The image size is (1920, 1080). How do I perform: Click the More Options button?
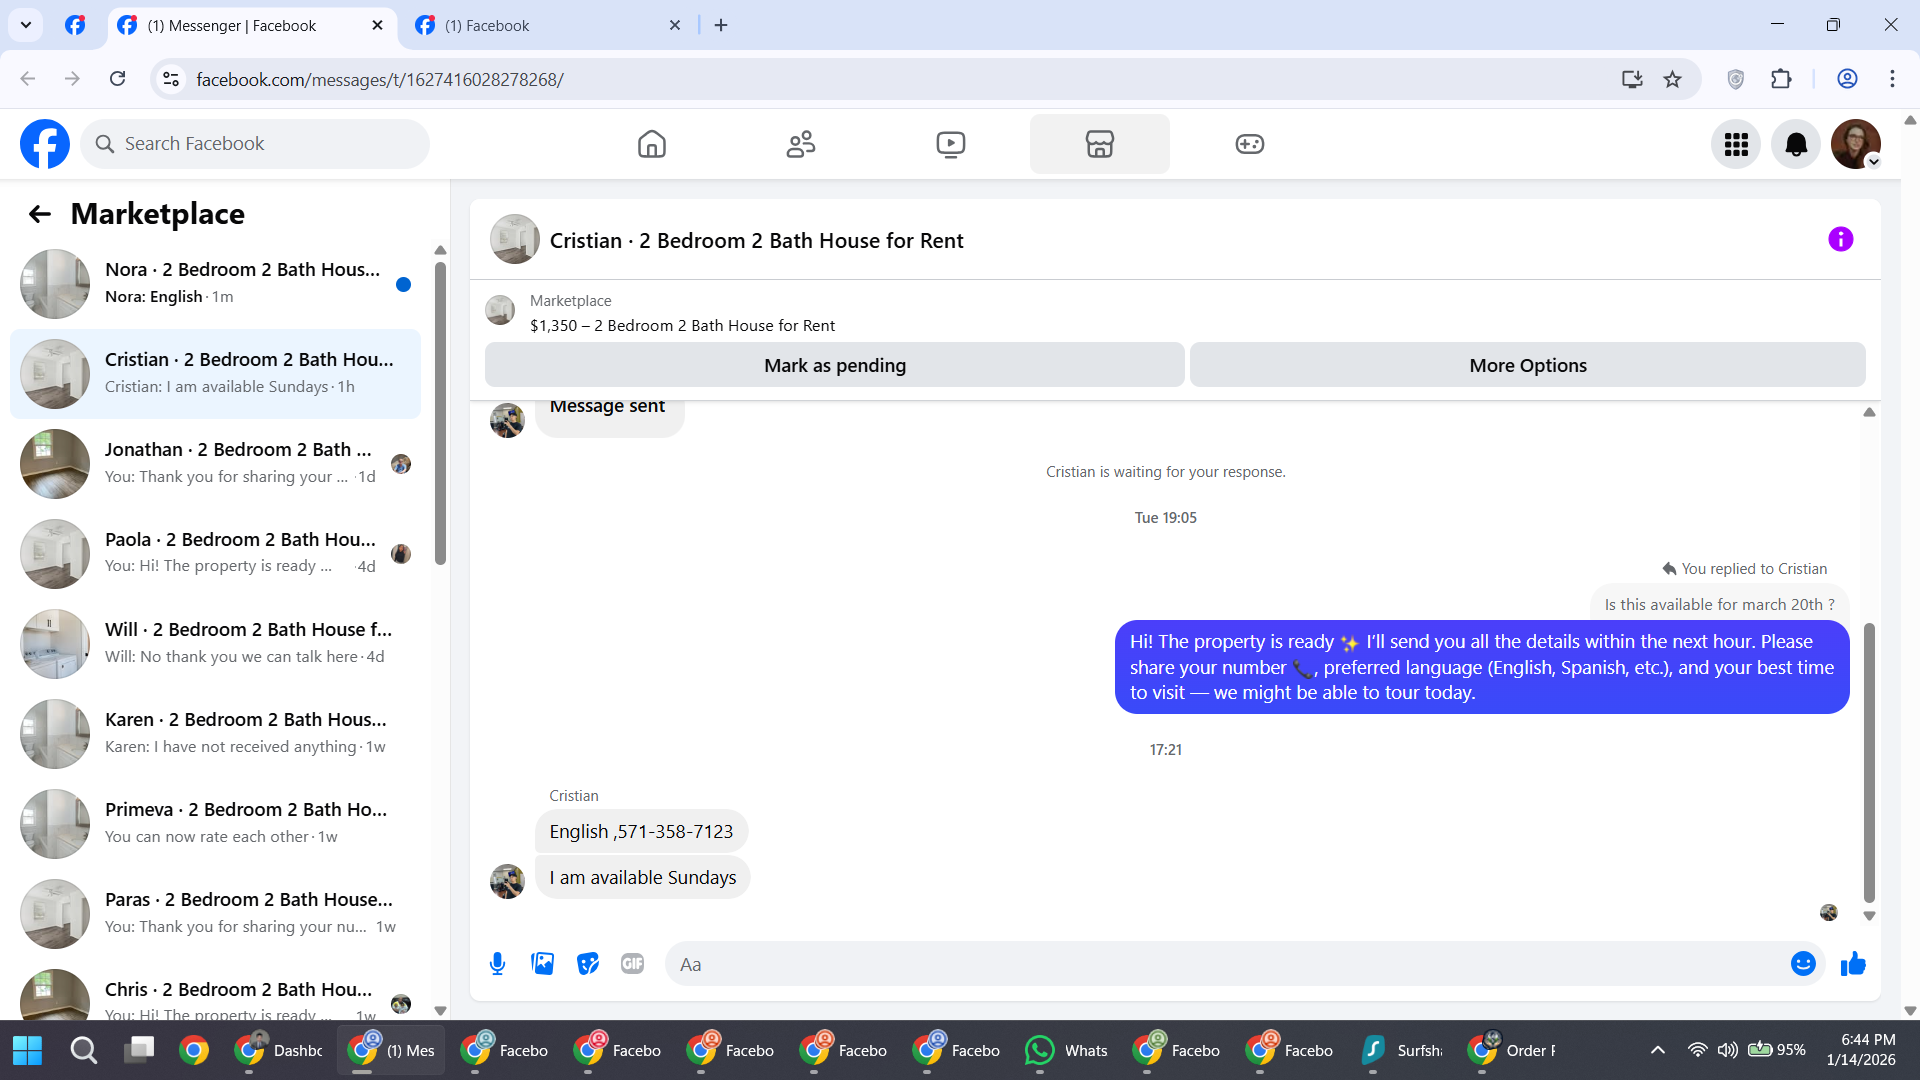click(1527, 366)
